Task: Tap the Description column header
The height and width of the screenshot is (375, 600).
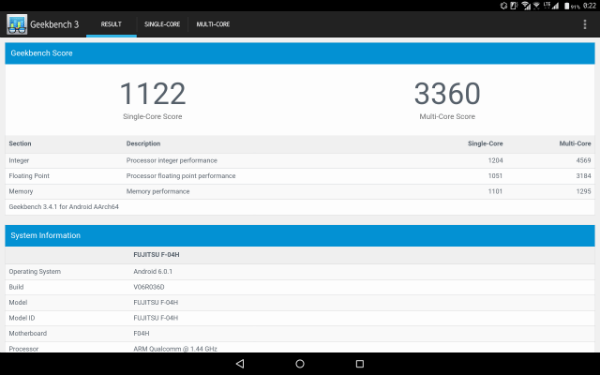Action: pyautogui.click(x=143, y=143)
